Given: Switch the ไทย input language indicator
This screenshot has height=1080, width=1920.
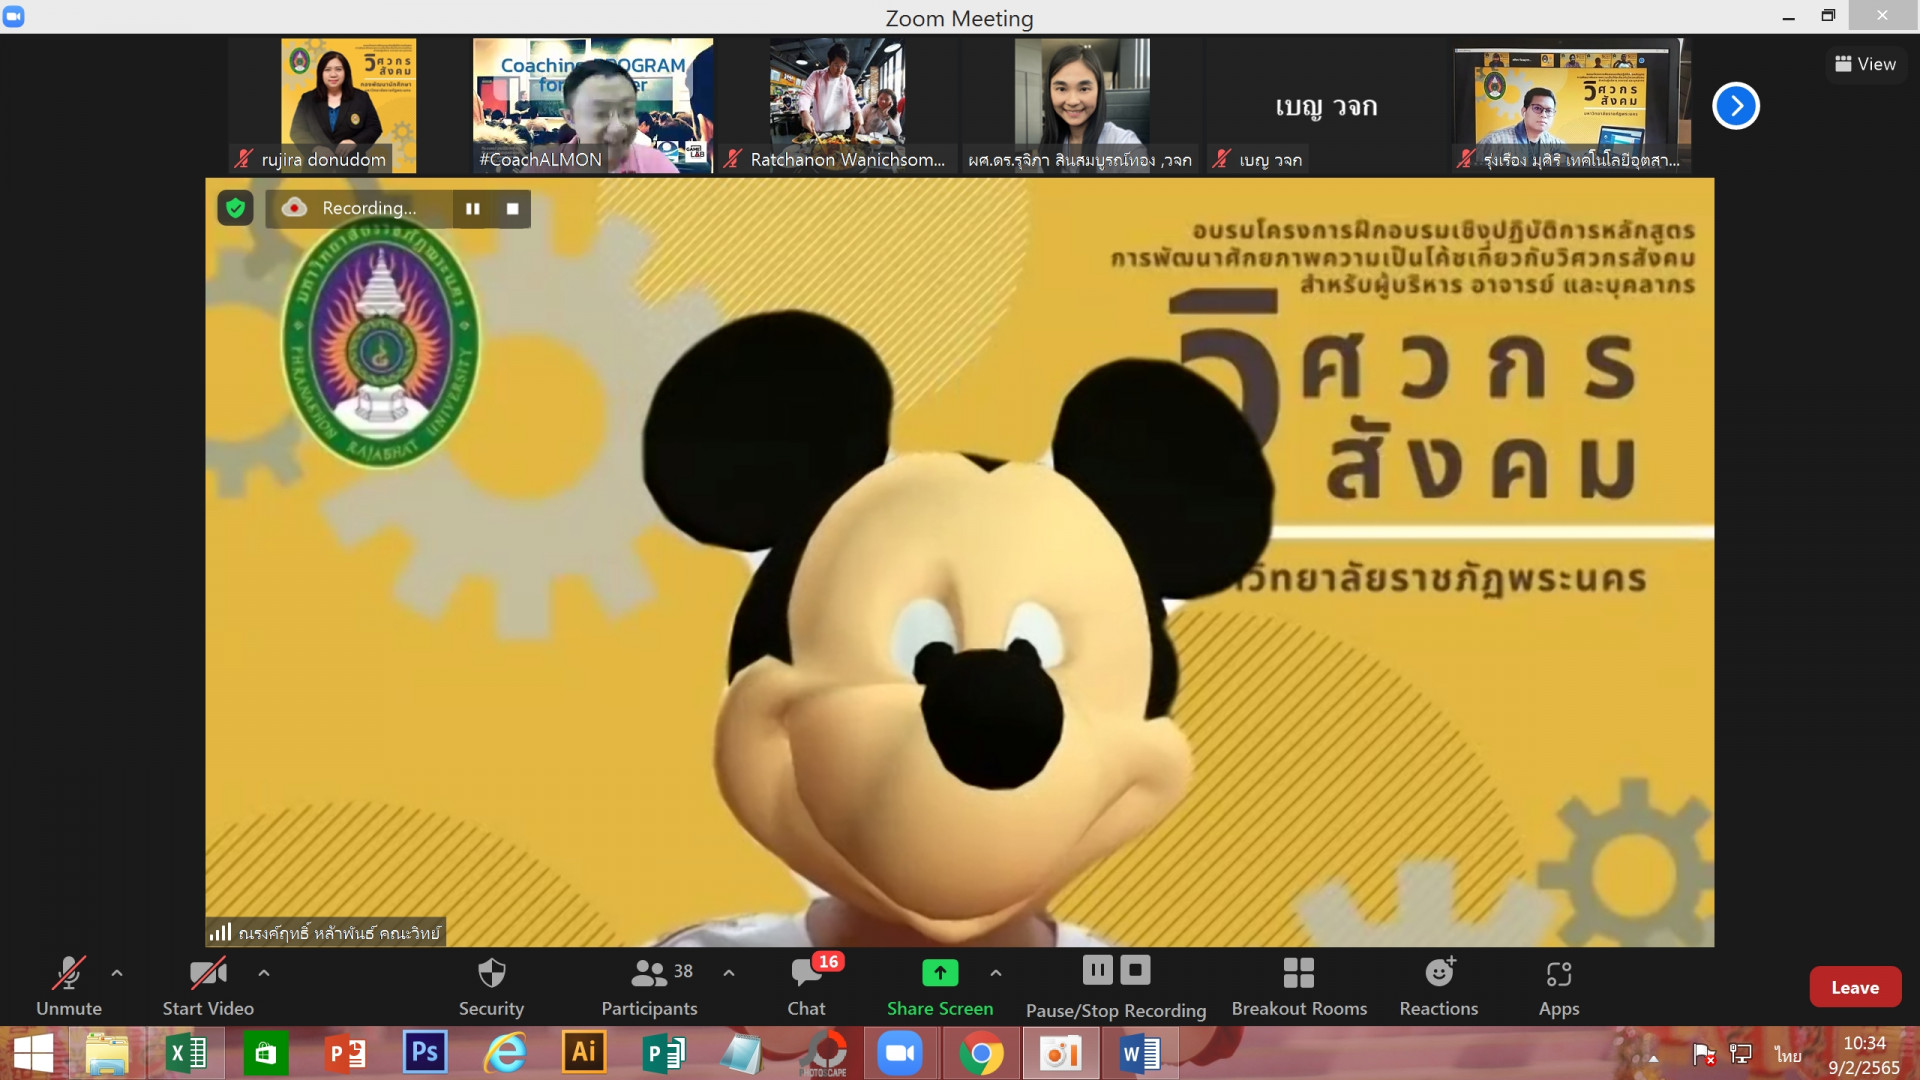Looking at the screenshot, I should (1788, 1055).
